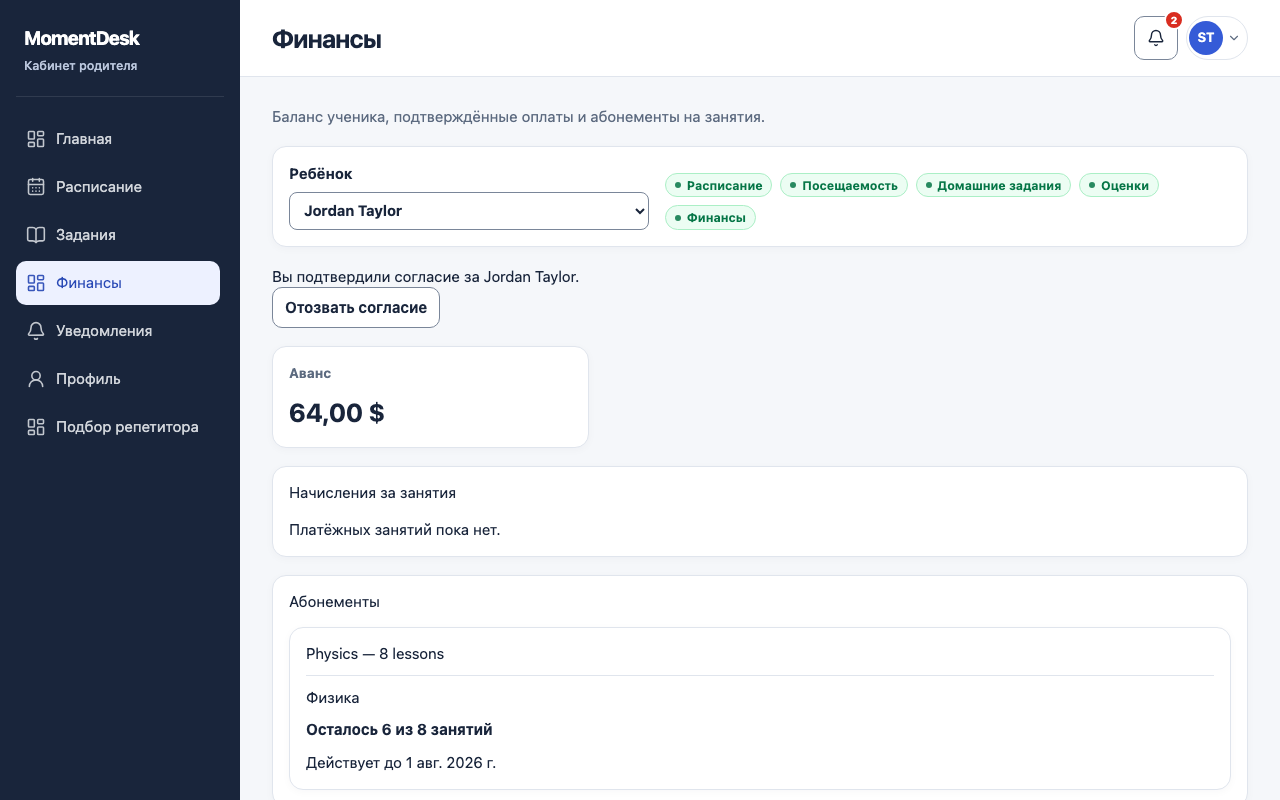Click the Абонементы section heading
The width and height of the screenshot is (1280, 800).
tap(335, 602)
